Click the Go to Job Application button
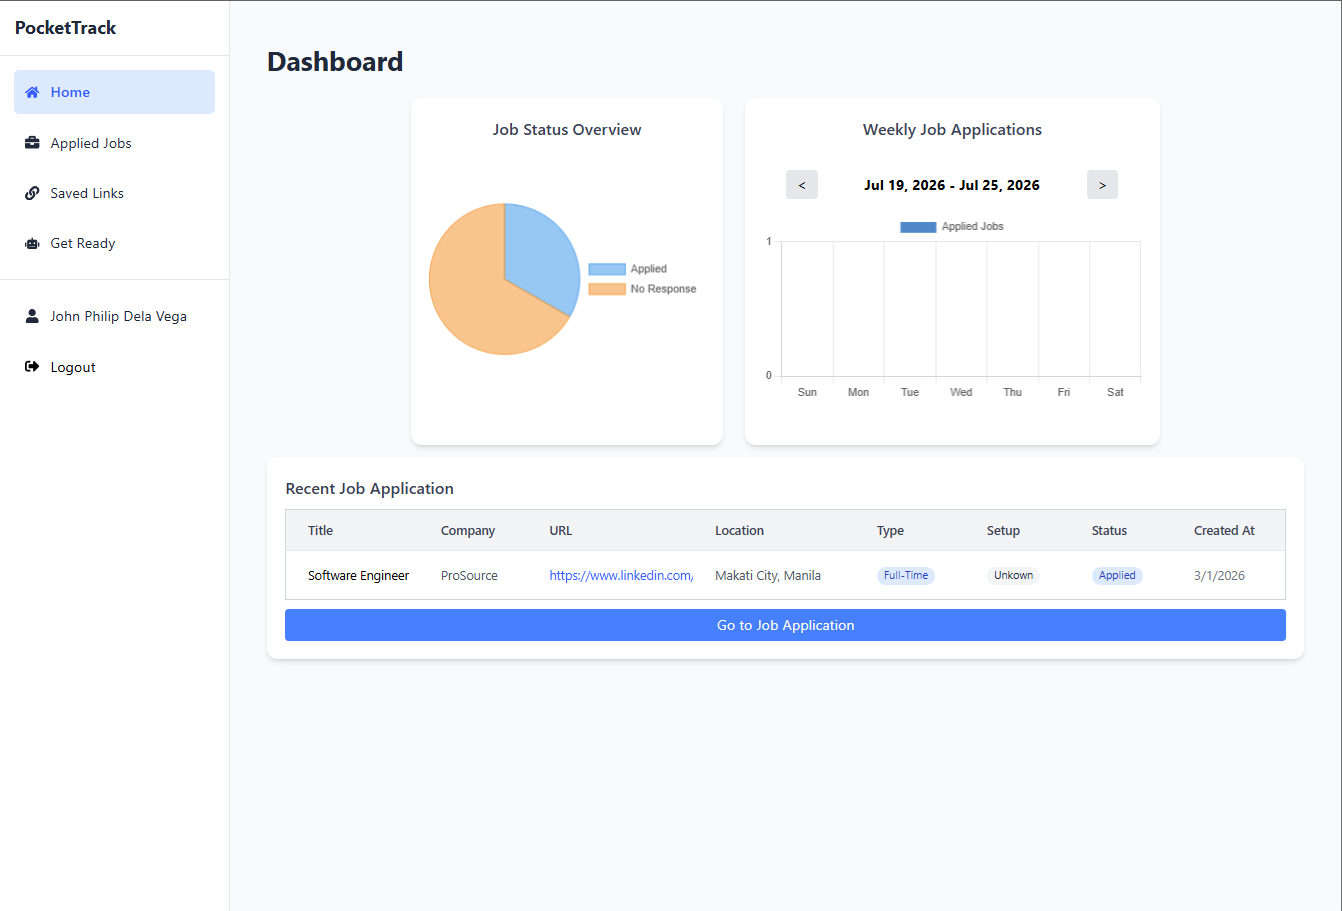Image resolution: width=1342 pixels, height=911 pixels. pyautogui.click(x=785, y=625)
